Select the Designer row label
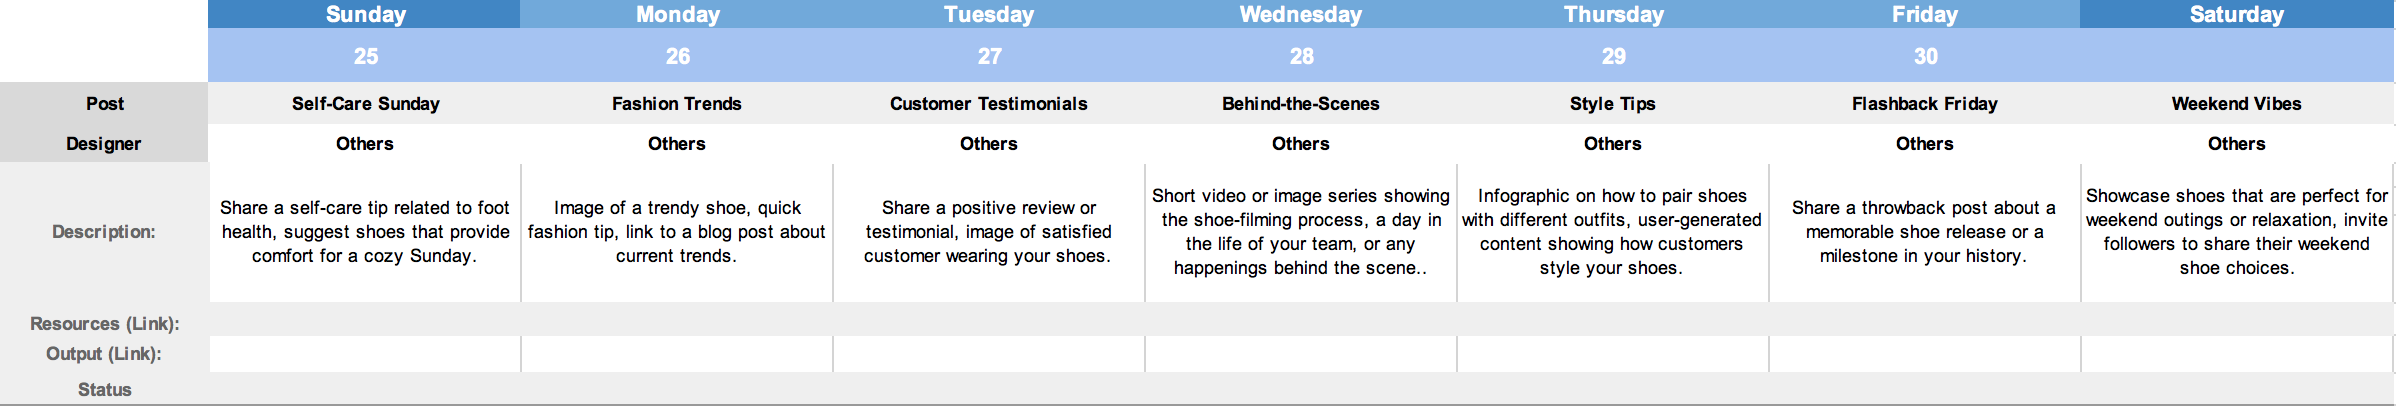 [104, 144]
